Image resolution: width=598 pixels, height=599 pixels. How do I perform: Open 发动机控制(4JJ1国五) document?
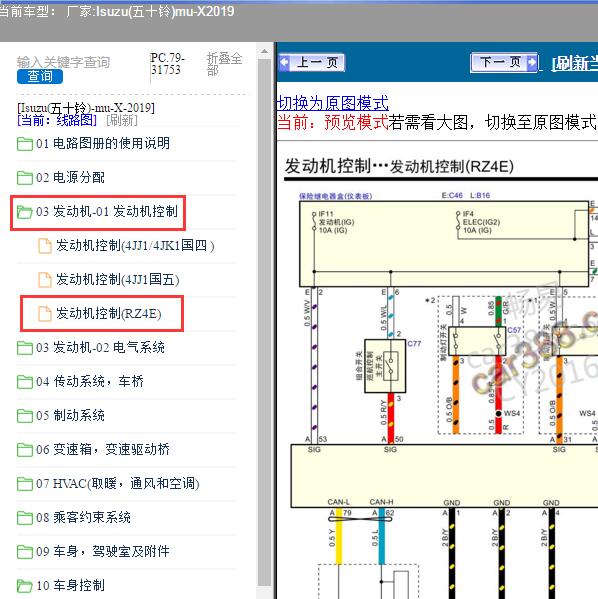pos(118,279)
